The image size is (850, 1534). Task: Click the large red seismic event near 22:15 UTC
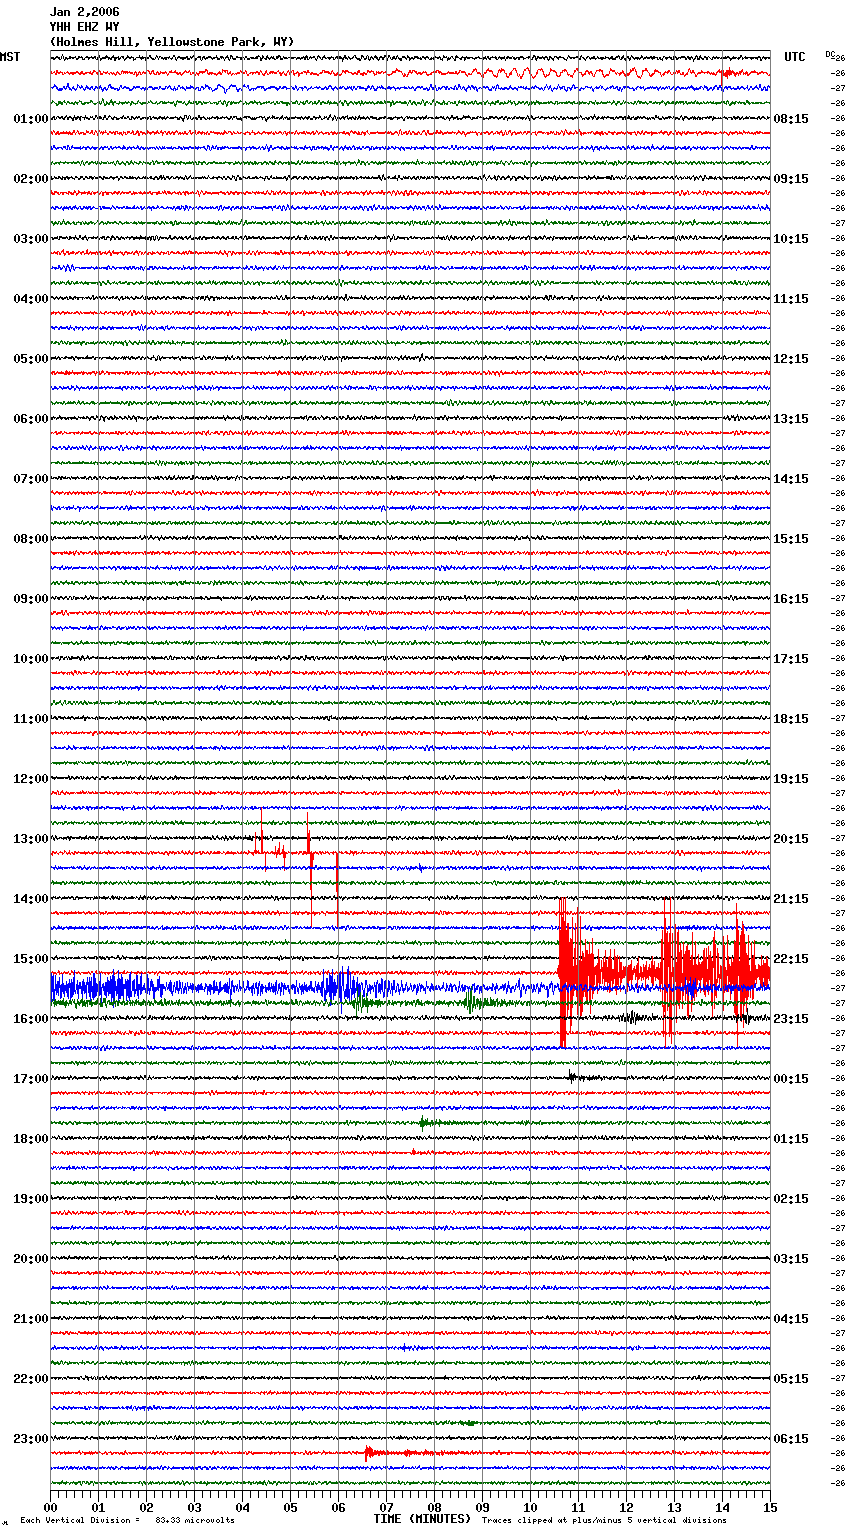tap(664, 972)
